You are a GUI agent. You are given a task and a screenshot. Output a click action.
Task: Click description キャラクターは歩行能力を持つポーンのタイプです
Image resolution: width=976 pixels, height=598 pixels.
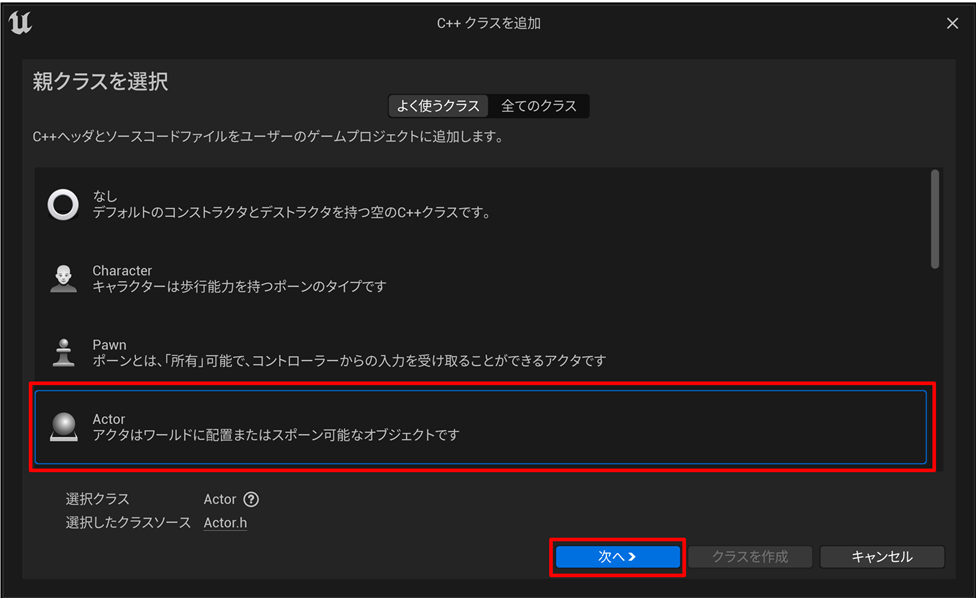[x=240, y=286]
